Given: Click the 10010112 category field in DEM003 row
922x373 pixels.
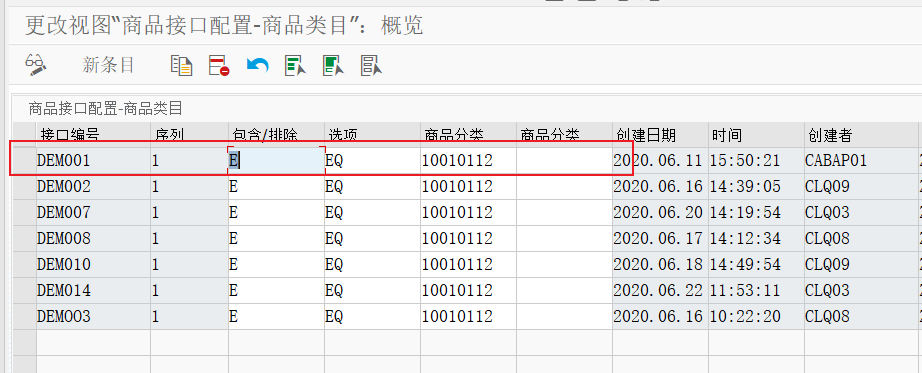Looking at the screenshot, I should point(469,316).
